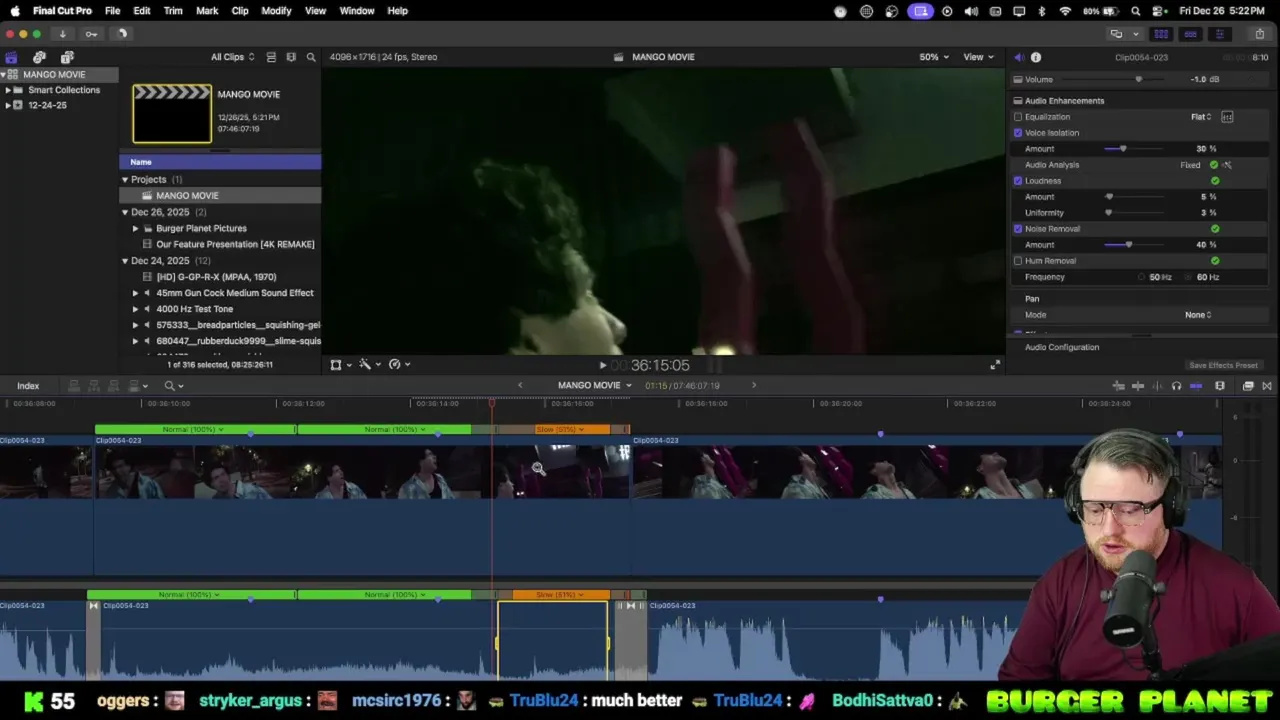Uncheck the Loudness checkbox
Screen dimensions: 1280x720
(1018, 181)
